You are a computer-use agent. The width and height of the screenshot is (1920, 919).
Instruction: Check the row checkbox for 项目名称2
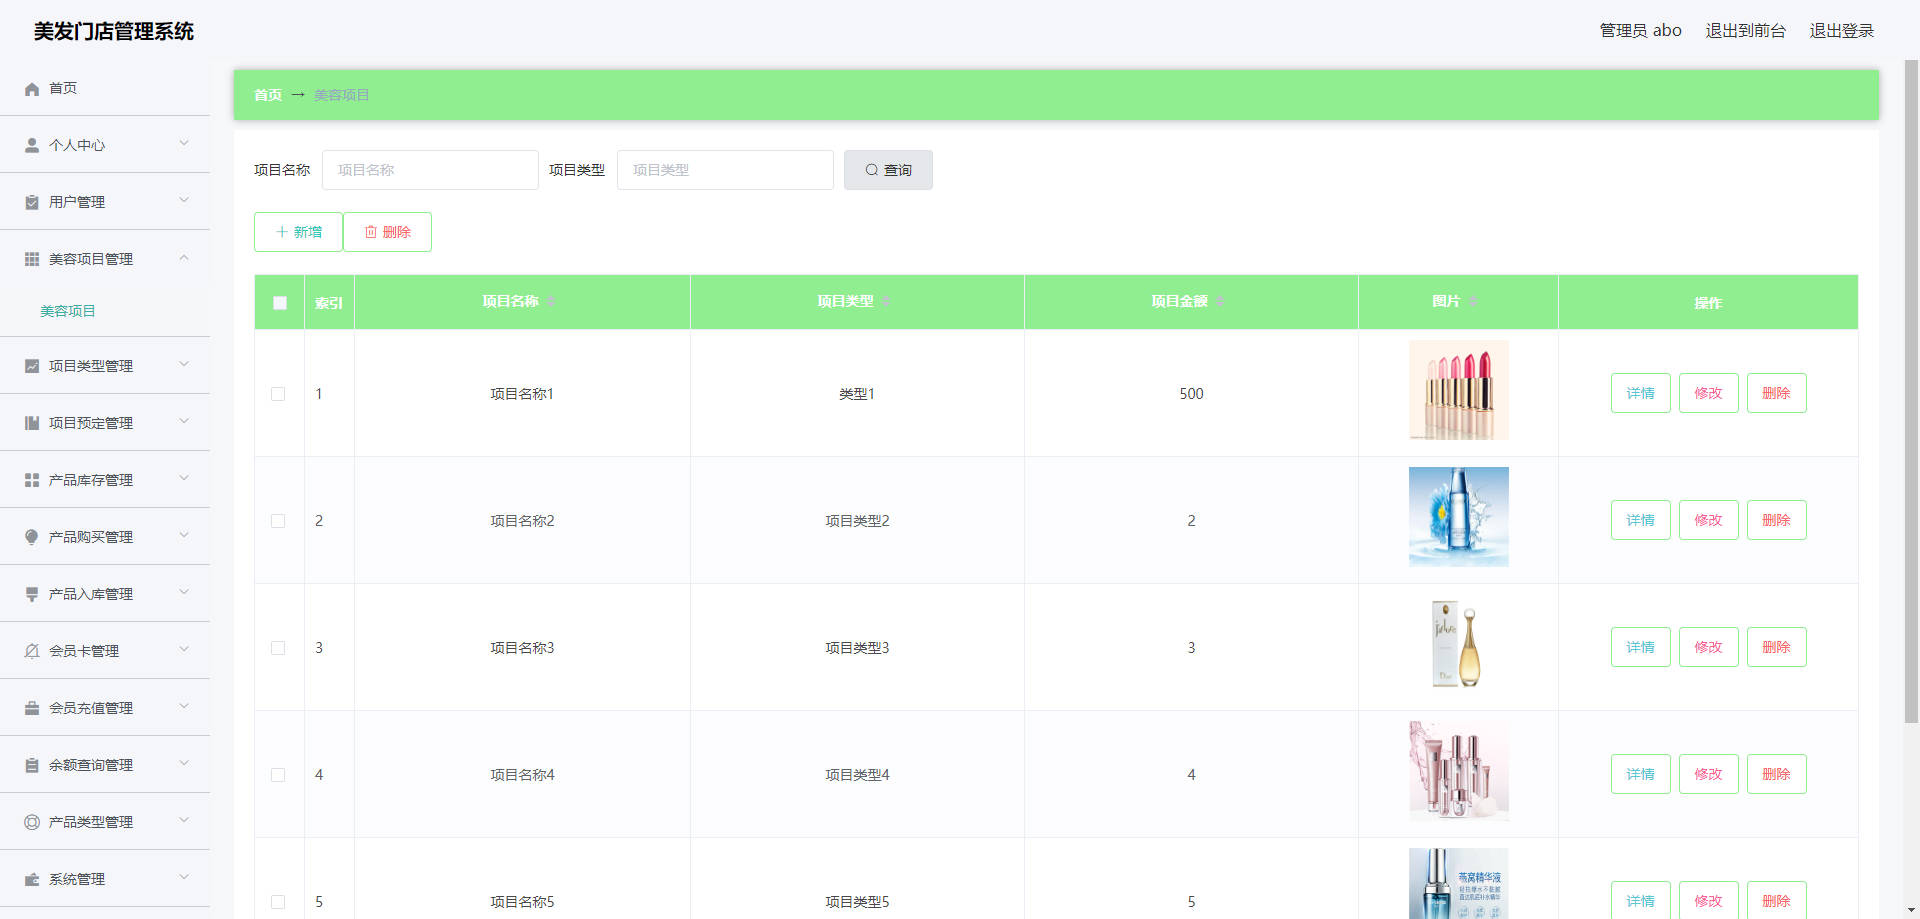pyautogui.click(x=278, y=521)
